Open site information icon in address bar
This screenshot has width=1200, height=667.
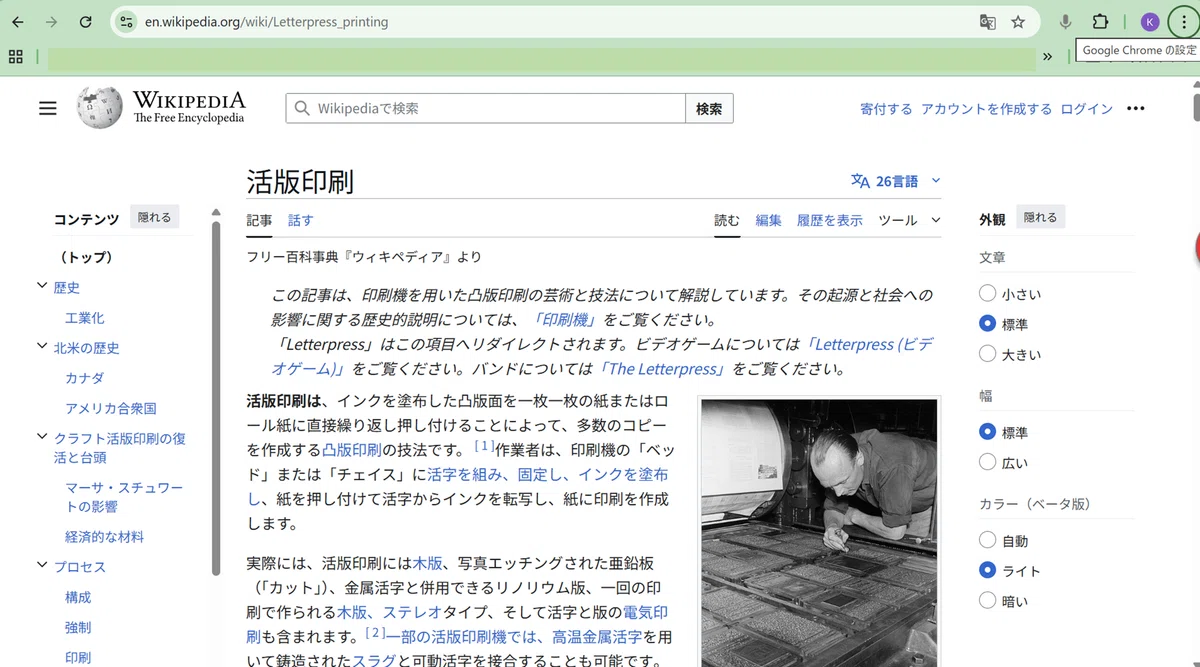pos(125,22)
